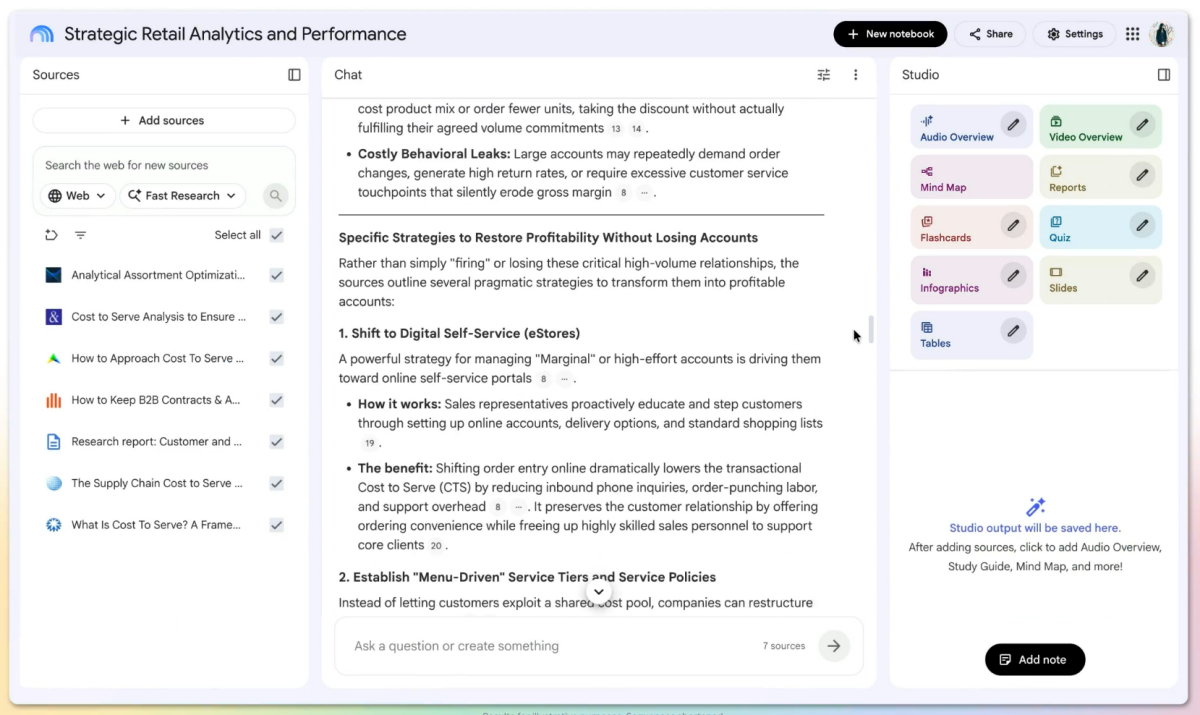Open chat configuration sliders icon
1200x715 pixels.
point(824,75)
